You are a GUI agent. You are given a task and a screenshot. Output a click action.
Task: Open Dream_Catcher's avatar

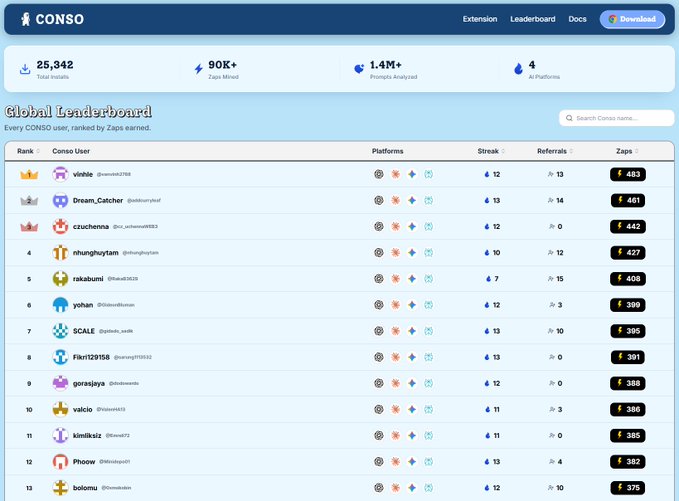click(60, 200)
